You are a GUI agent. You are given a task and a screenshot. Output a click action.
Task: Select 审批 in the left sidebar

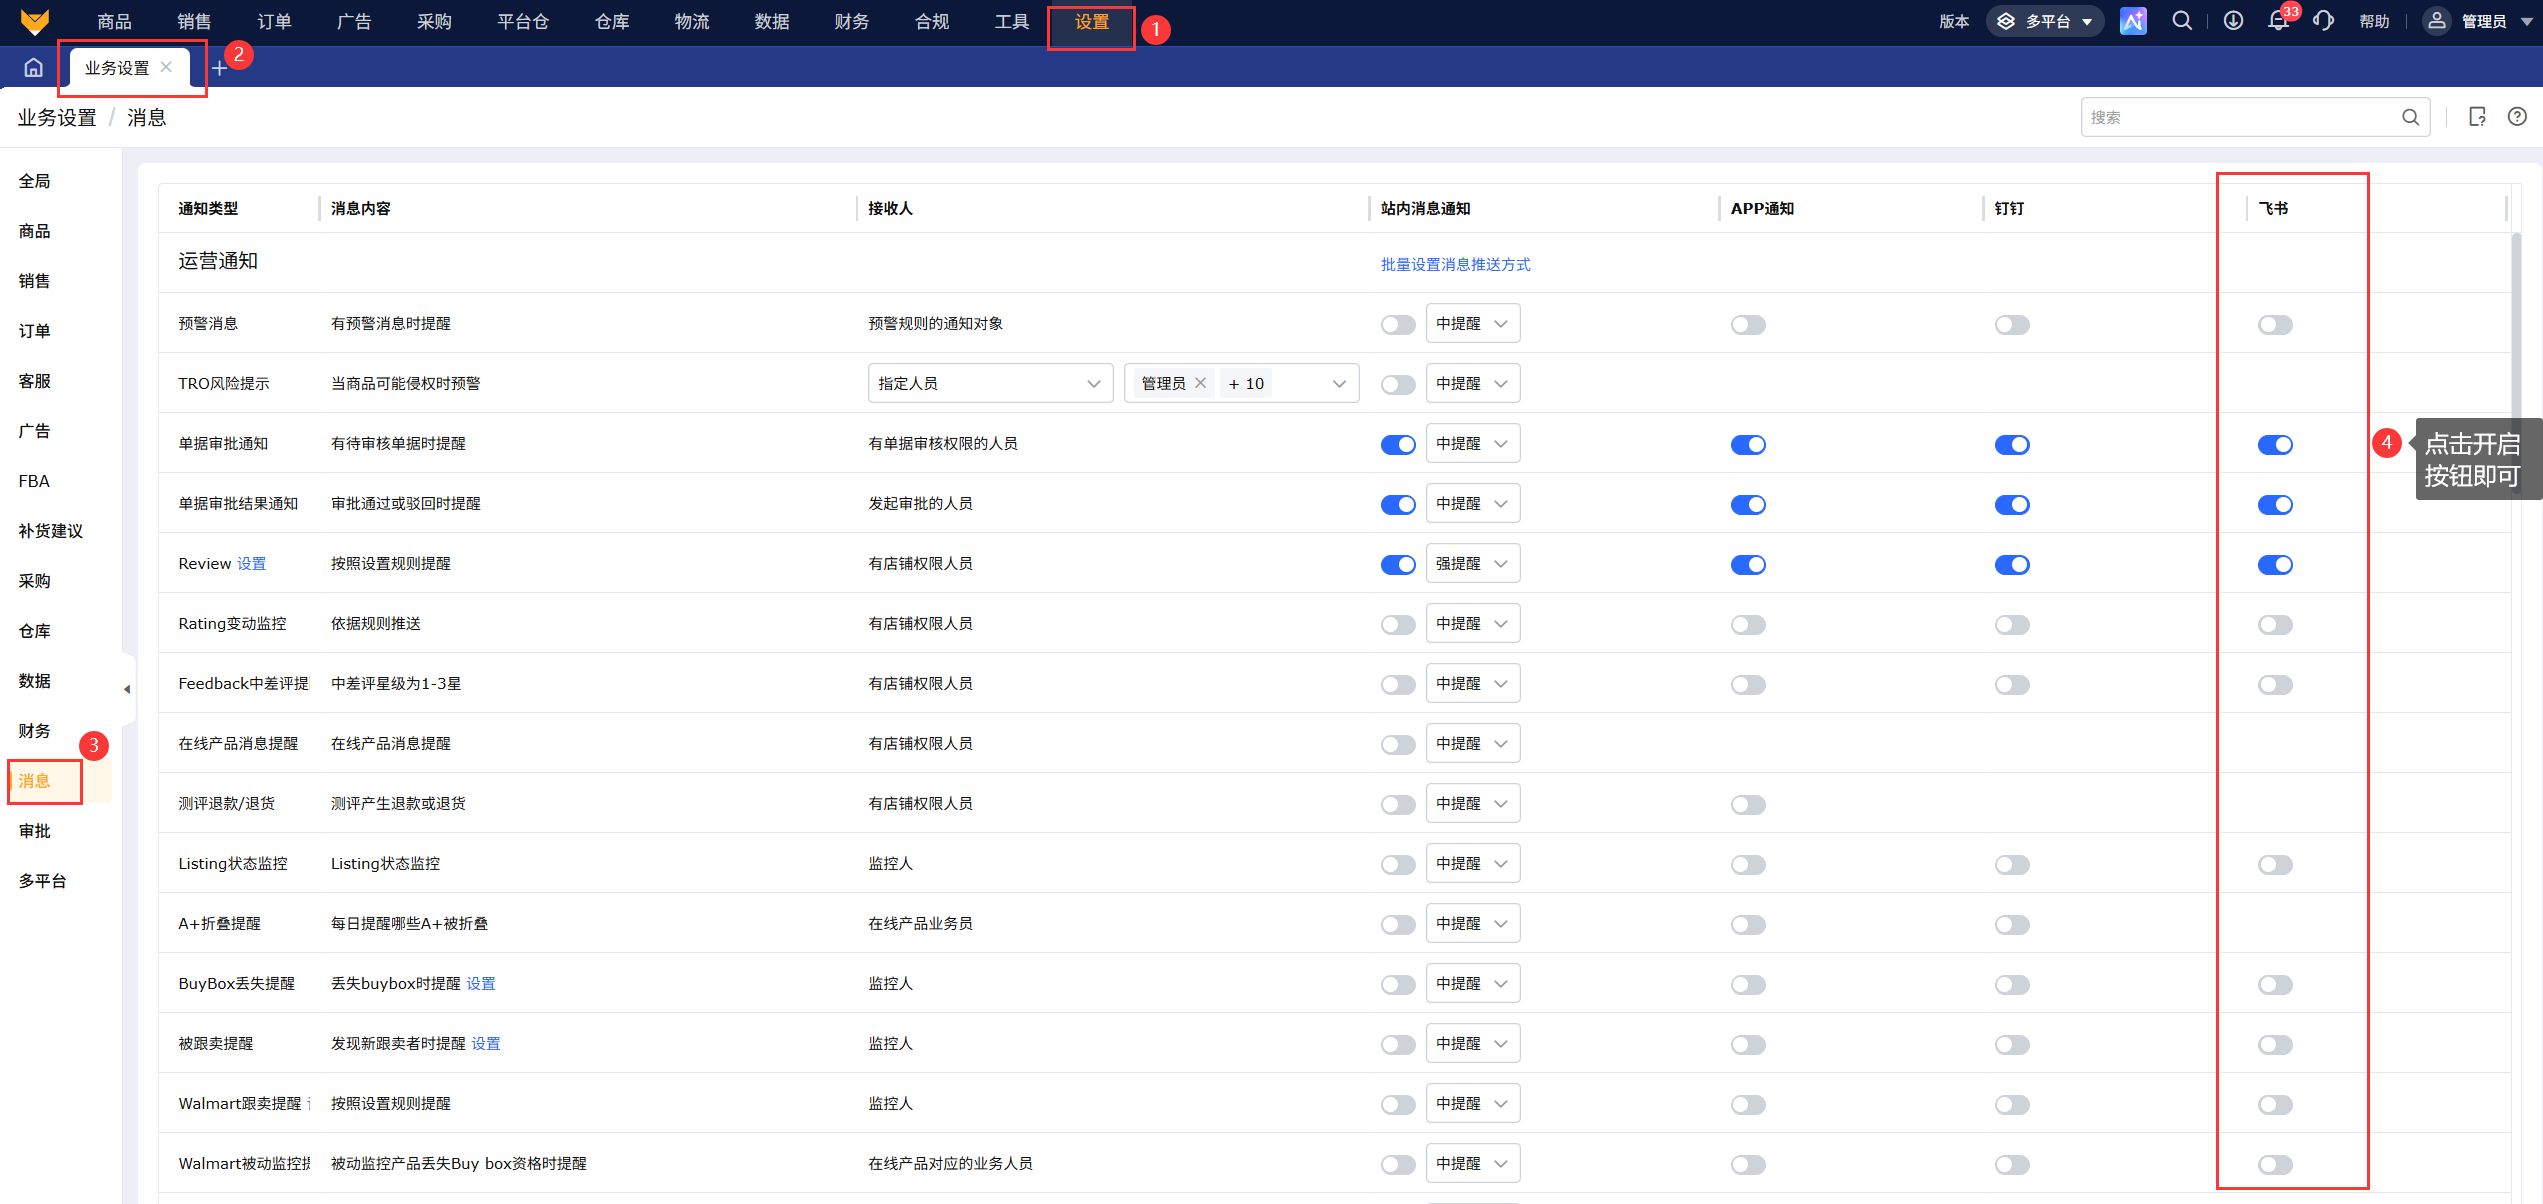click(35, 831)
